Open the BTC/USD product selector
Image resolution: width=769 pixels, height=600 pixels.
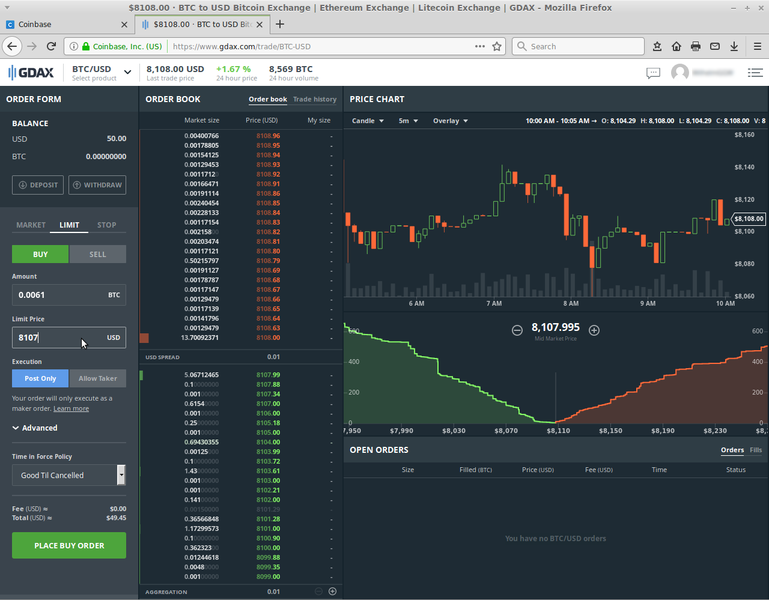tap(102, 73)
